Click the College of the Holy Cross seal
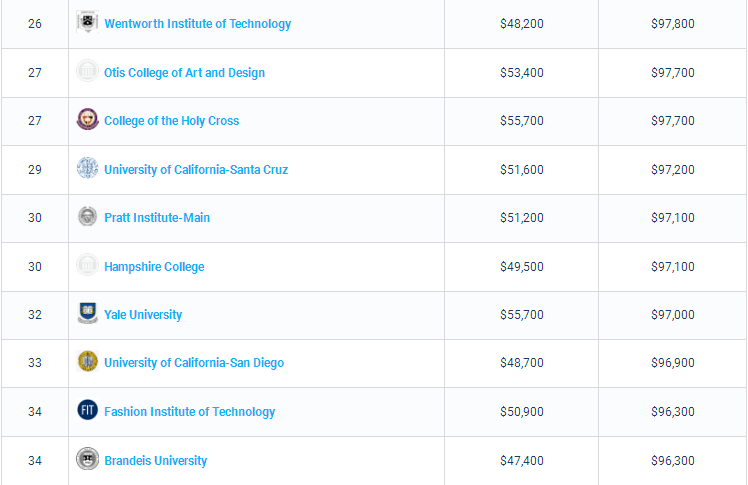The height and width of the screenshot is (485, 748). click(x=88, y=120)
